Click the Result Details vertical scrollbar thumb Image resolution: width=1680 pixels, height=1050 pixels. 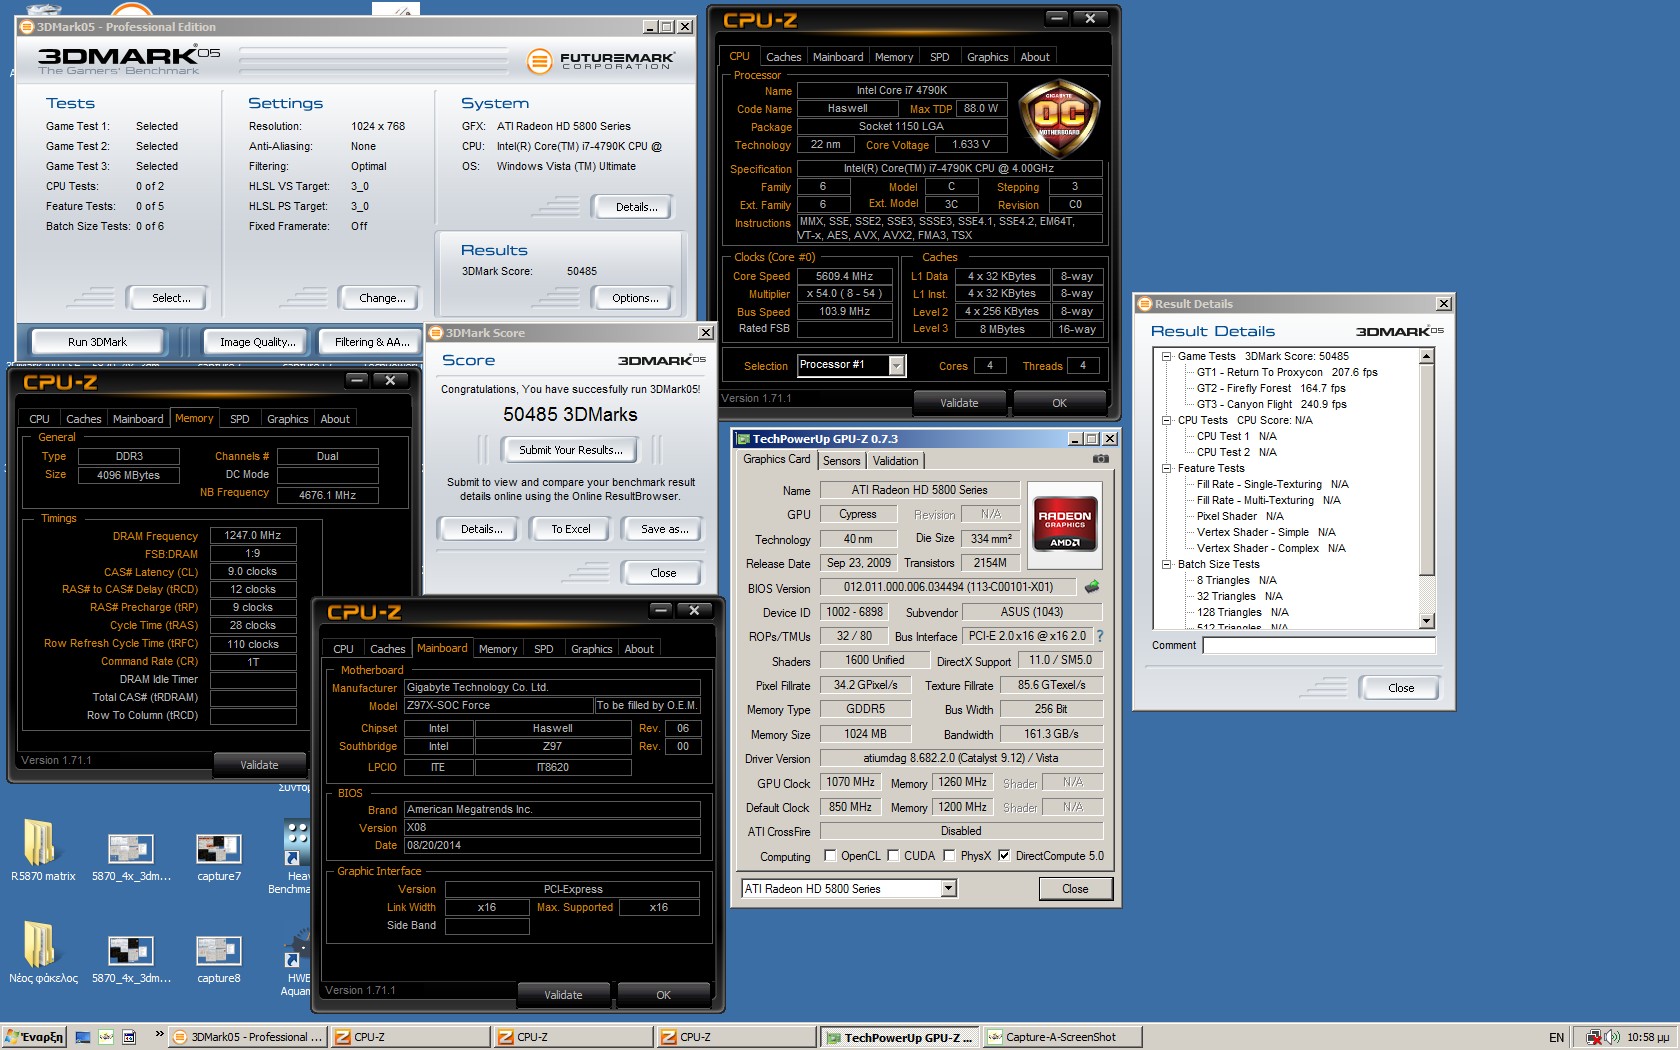[x=1427, y=470]
